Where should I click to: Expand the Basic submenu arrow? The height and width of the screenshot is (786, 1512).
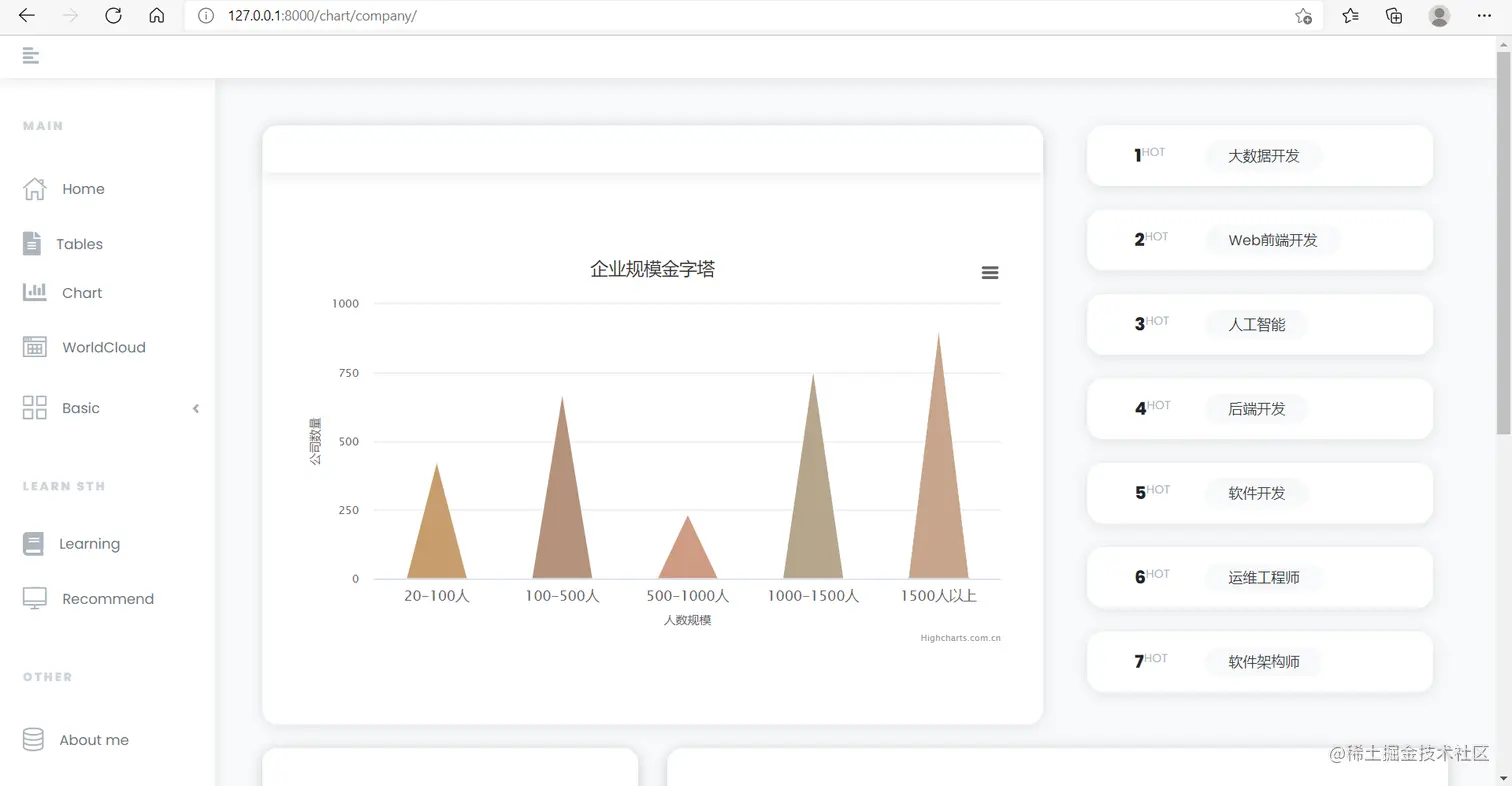coord(196,408)
